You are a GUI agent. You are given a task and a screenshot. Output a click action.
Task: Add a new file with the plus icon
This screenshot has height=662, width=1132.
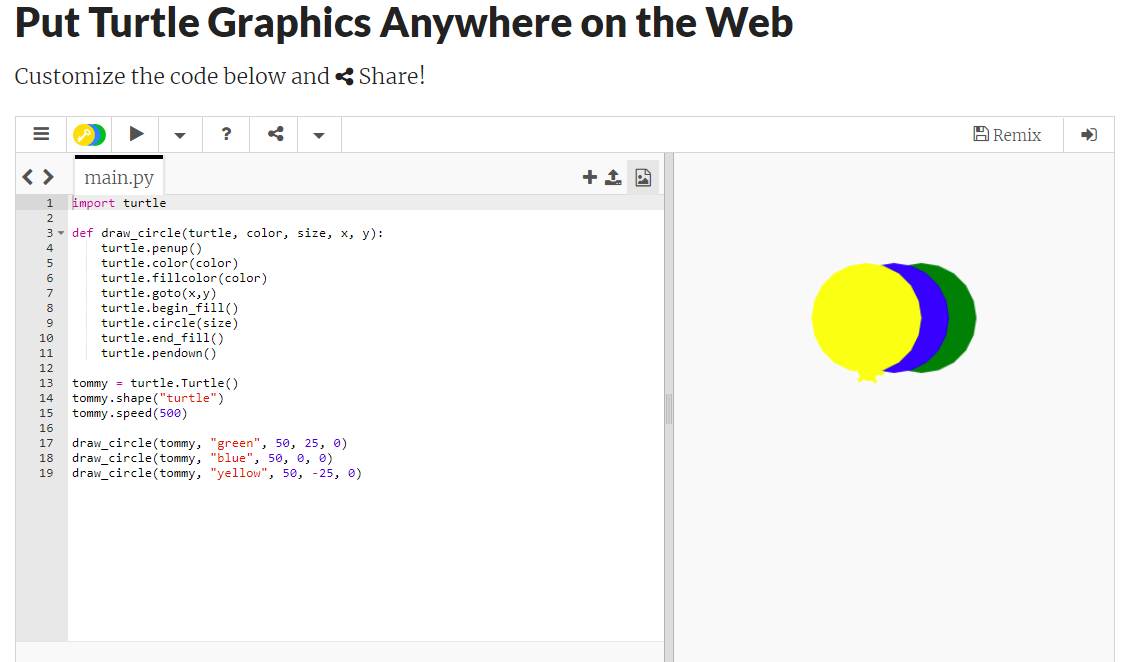589,177
